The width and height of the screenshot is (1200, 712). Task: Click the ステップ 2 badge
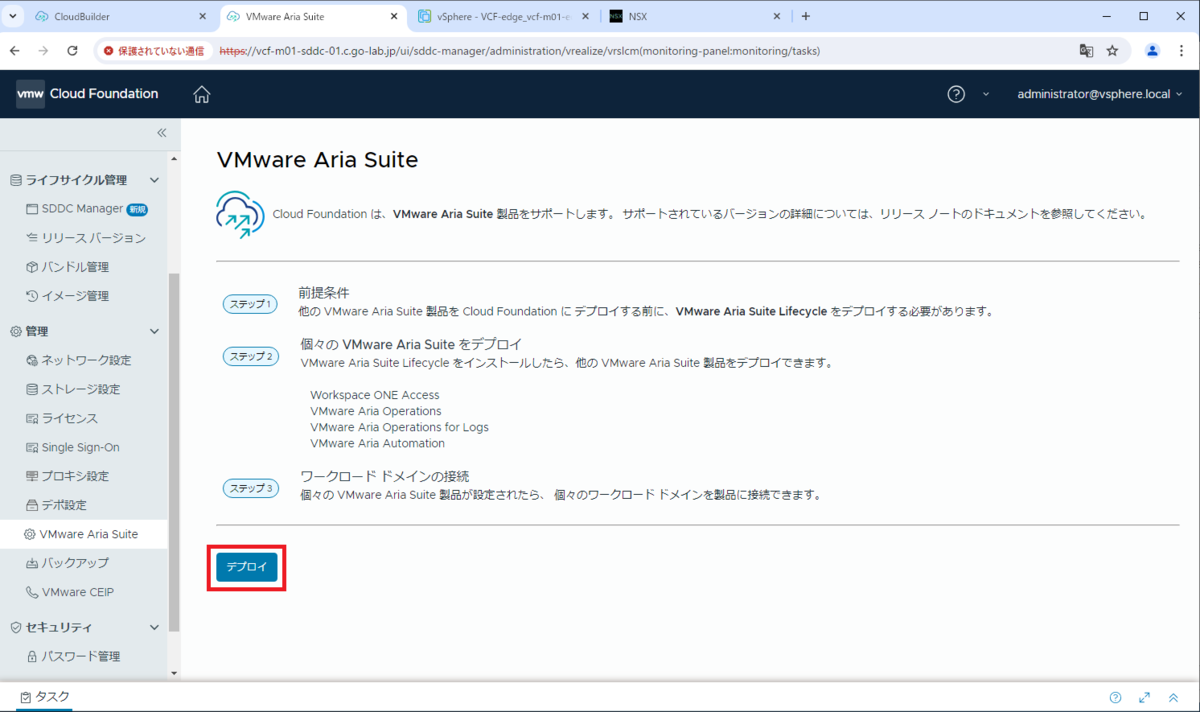pyautogui.click(x=250, y=356)
